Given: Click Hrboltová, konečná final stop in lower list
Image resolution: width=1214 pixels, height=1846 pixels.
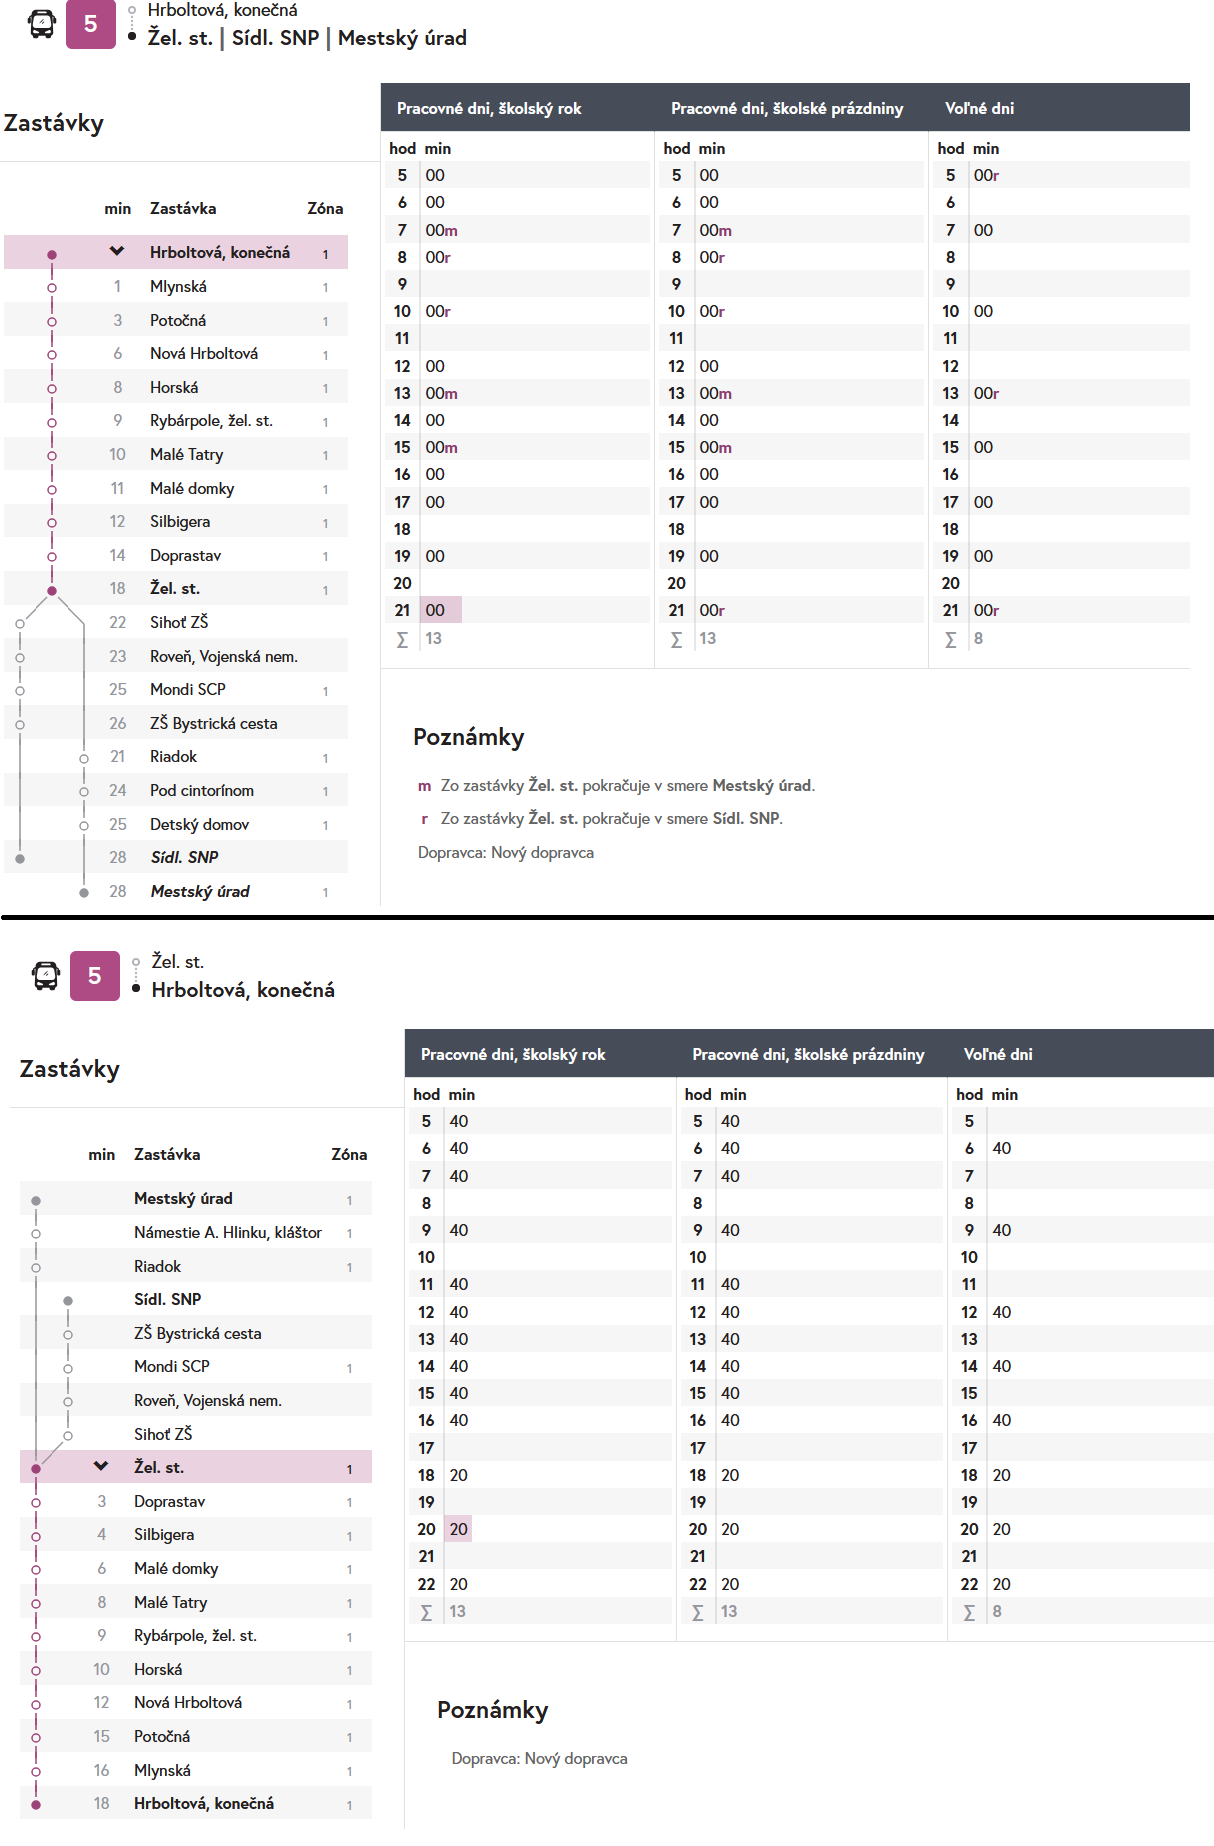Looking at the screenshot, I should (204, 1803).
